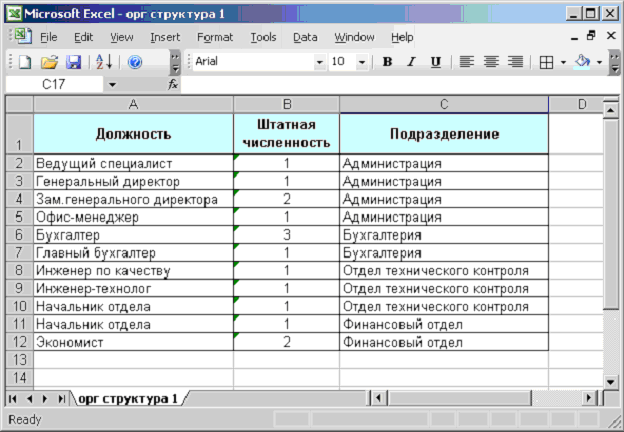Expand the Name Box dropdown

click(112, 84)
